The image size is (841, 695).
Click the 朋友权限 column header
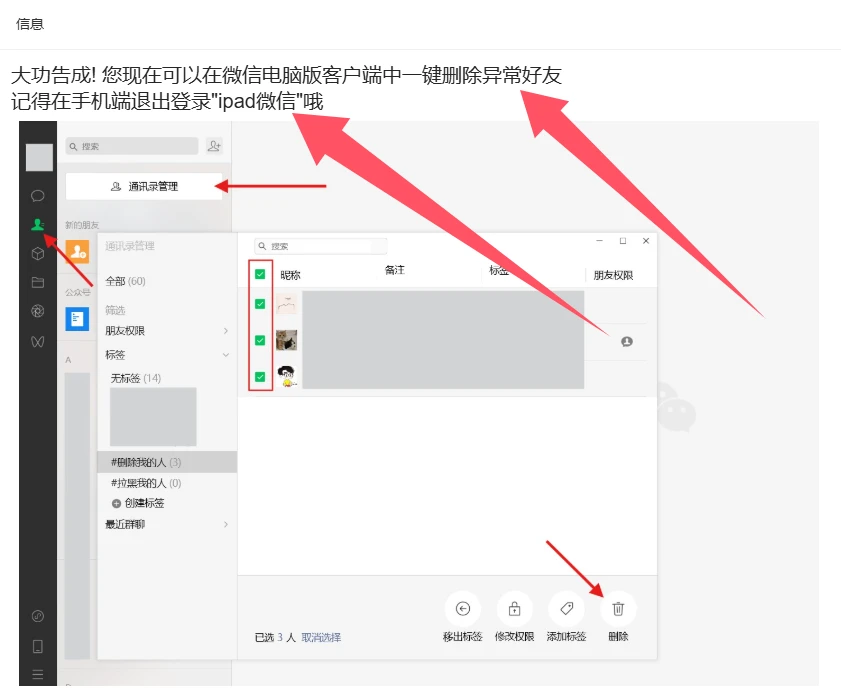(613, 275)
